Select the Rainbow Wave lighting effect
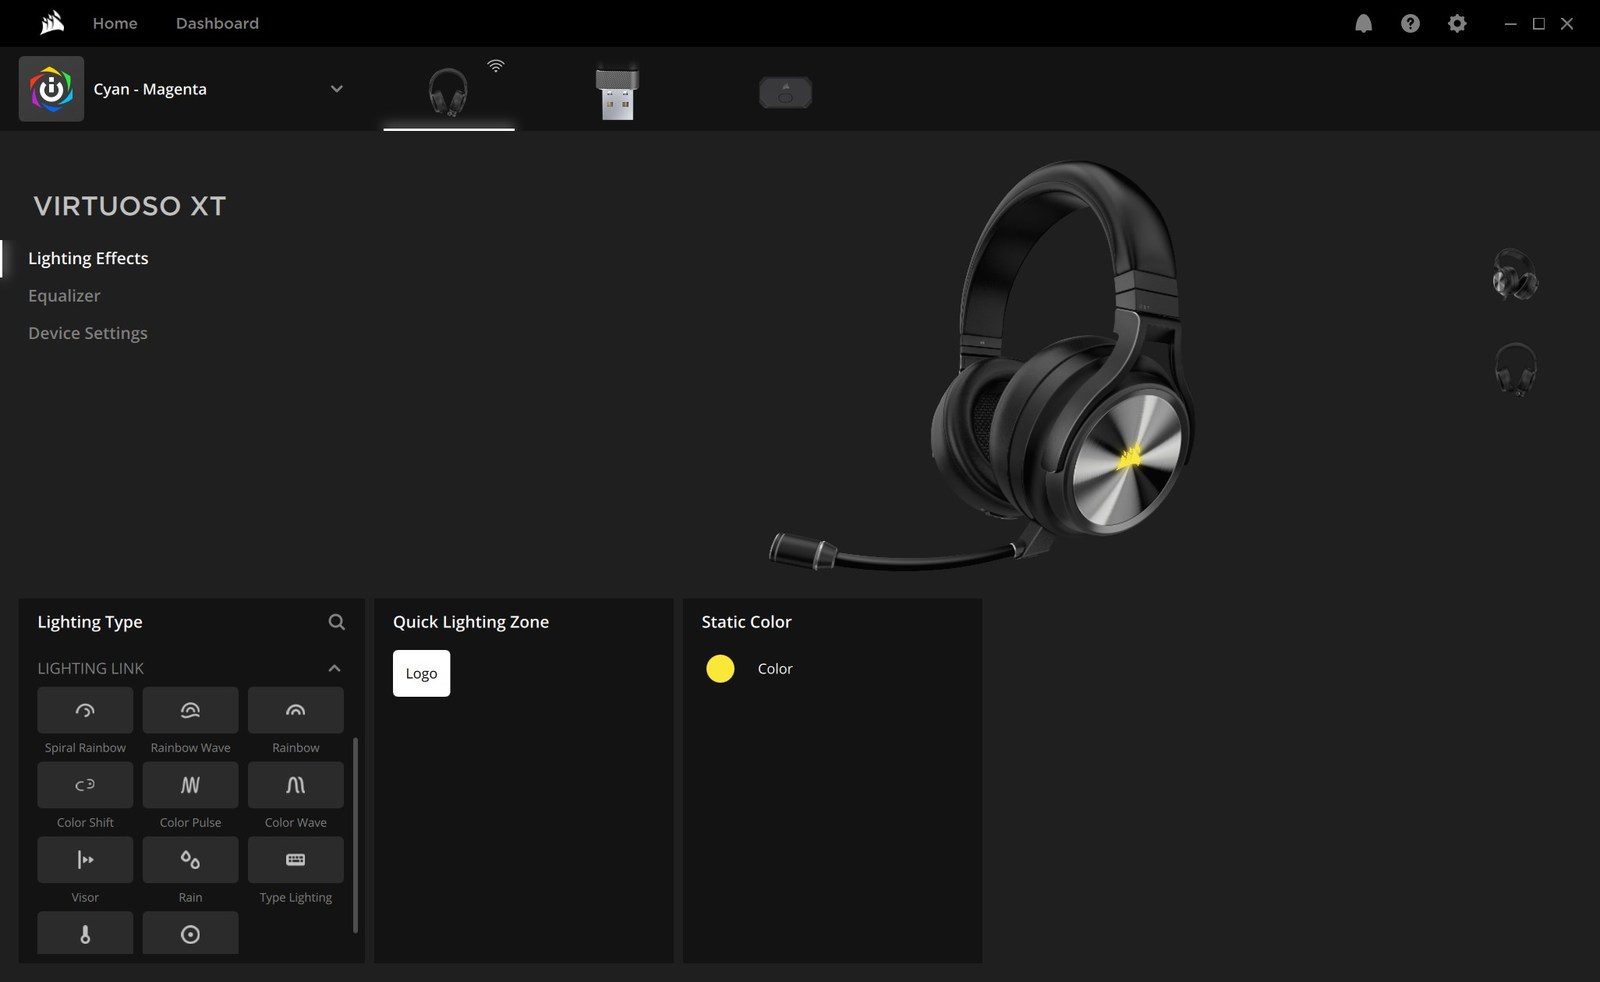The height and width of the screenshot is (982, 1600). pos(190,710)
